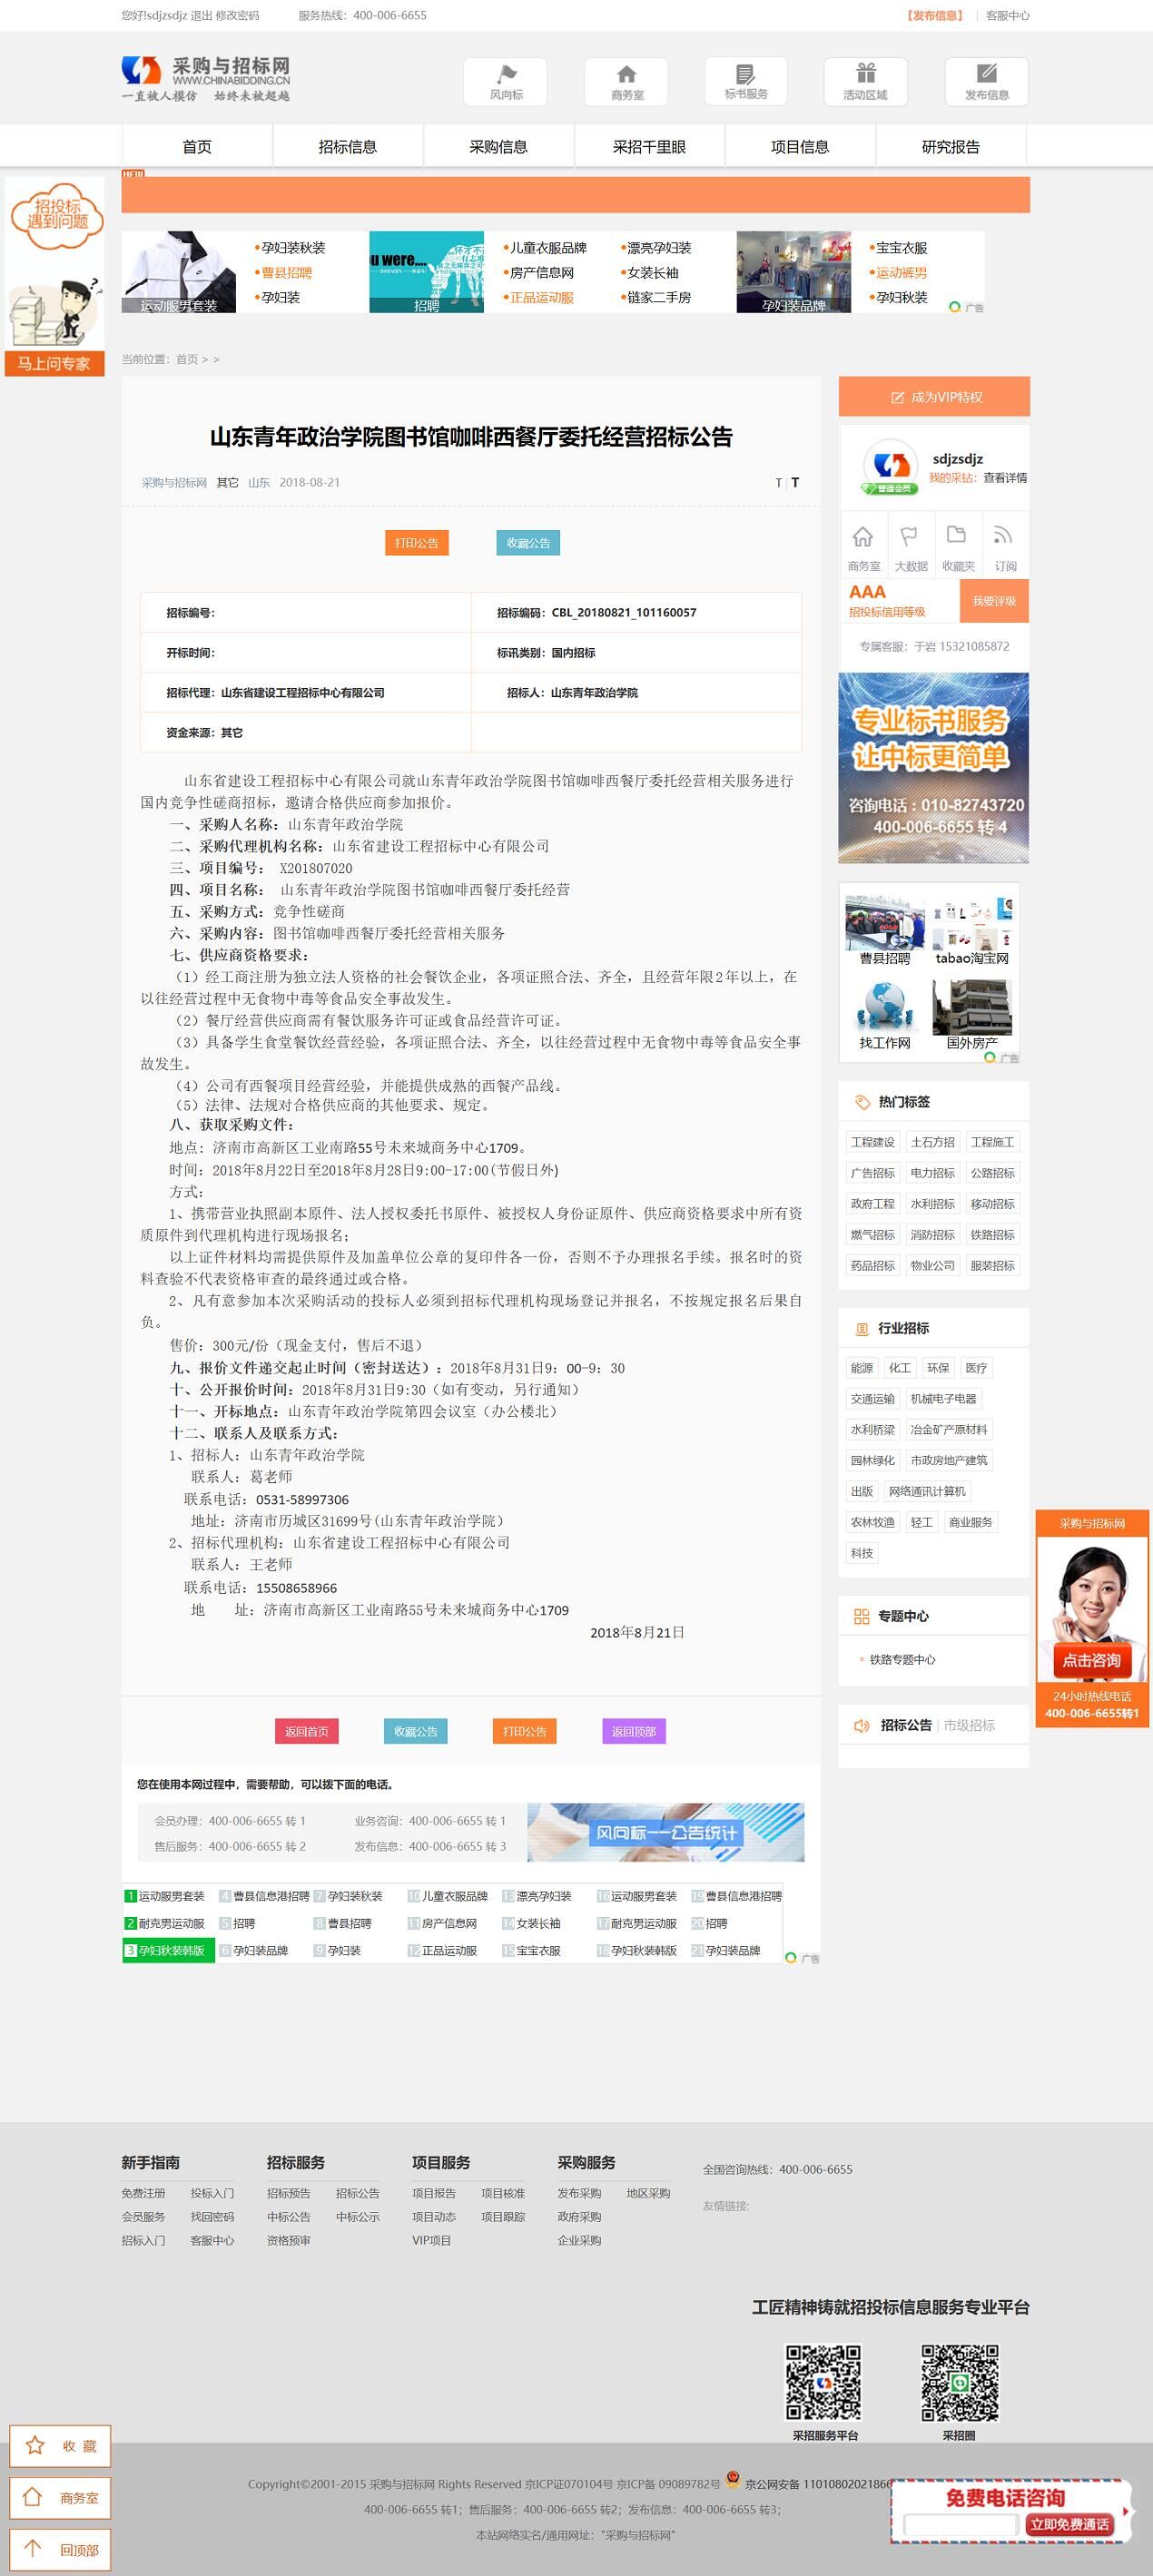The height and width of the screenshot is (2576, 1153).
Task: Switch to larger font size T
Action: 795,482
